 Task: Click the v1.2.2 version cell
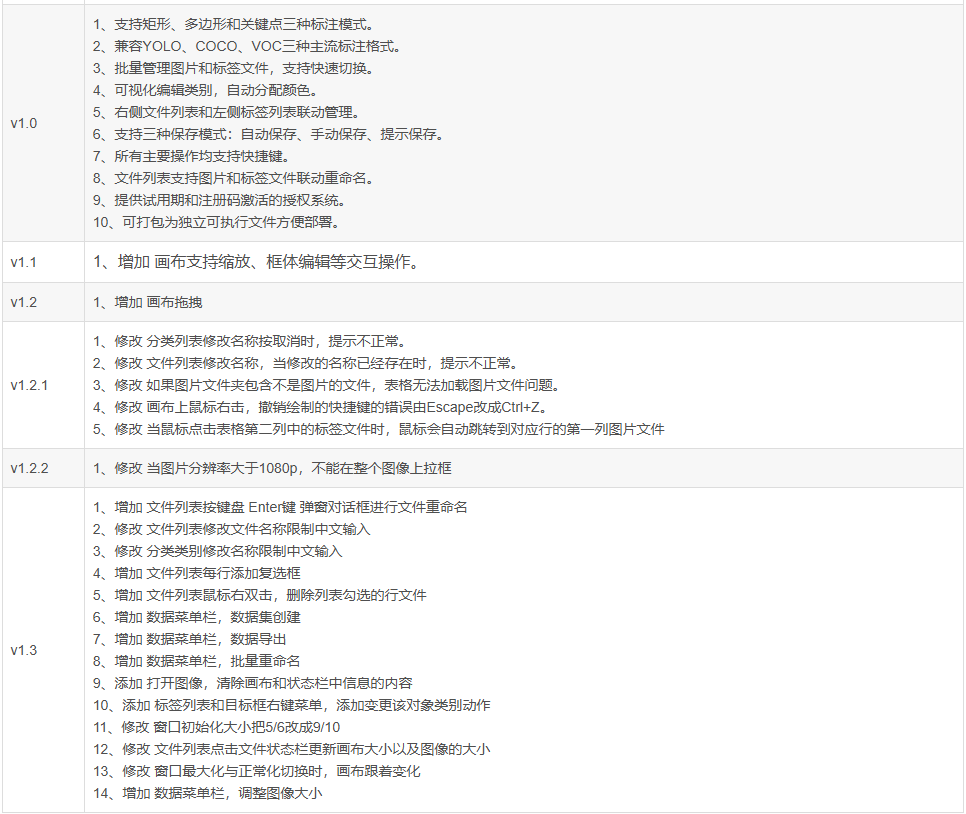(29, 468)
